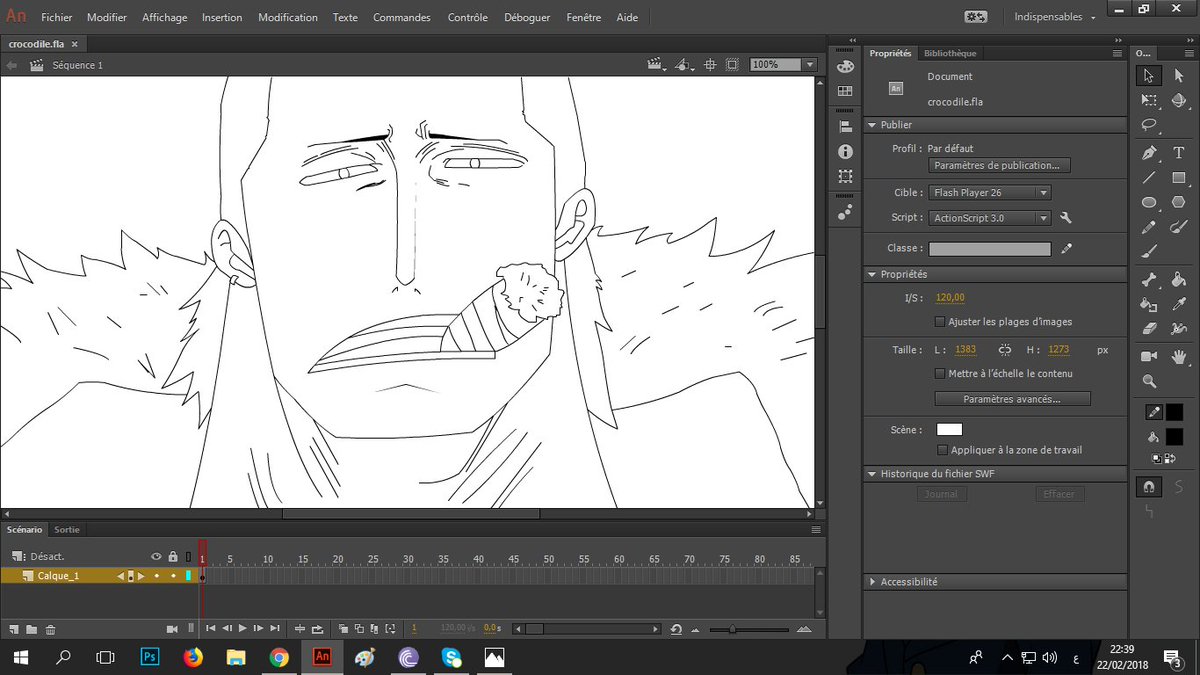Expand the Accessibilité section
Viewport: 1200px width, 675px height.
coord(872,581)
